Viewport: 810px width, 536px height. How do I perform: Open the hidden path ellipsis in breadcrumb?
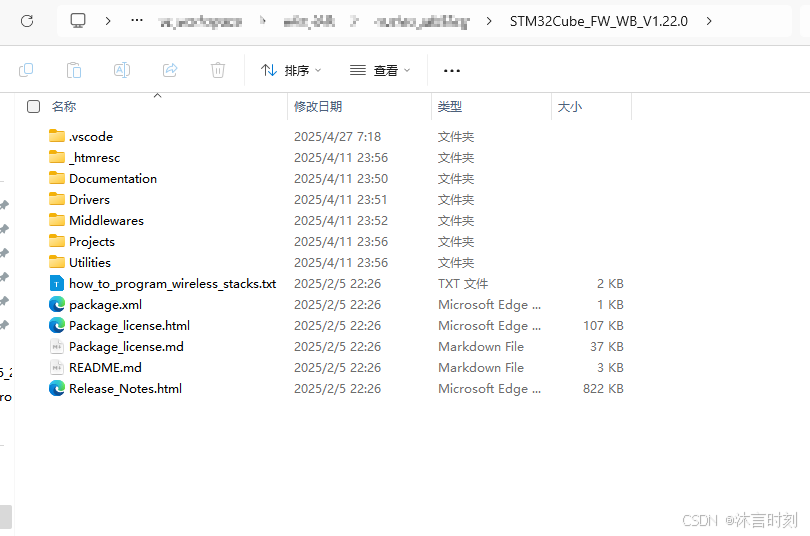[x=137, y=21]
